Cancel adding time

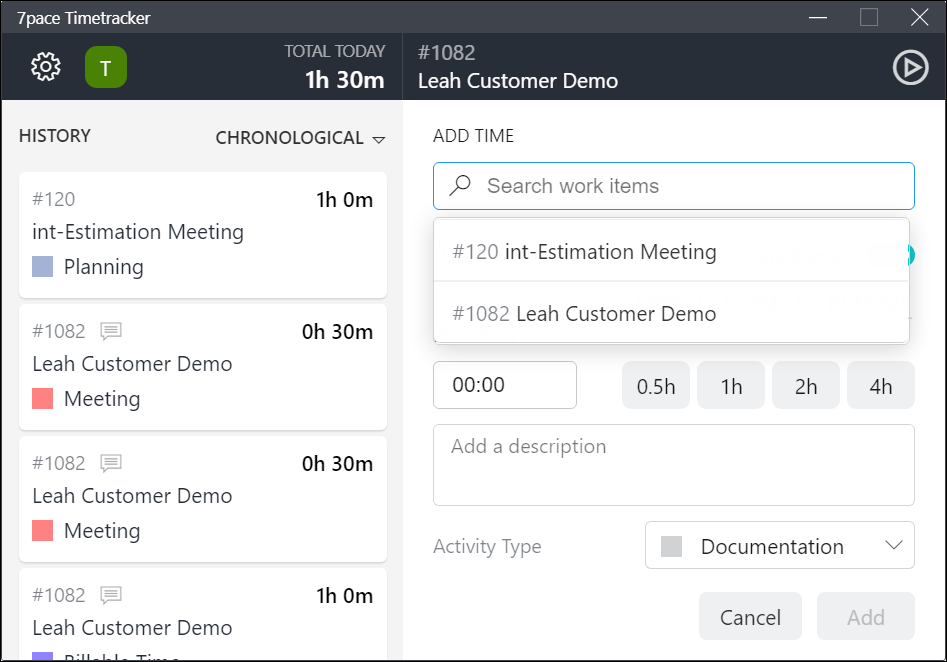[x=750, y=617]
